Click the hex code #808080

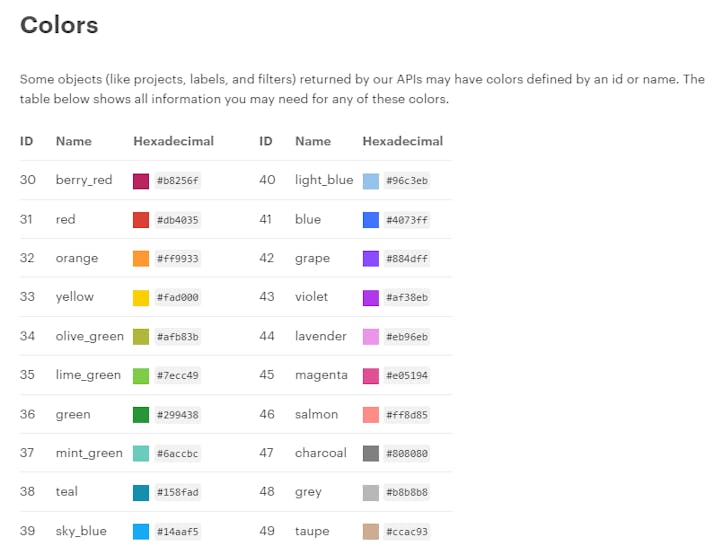407,454
